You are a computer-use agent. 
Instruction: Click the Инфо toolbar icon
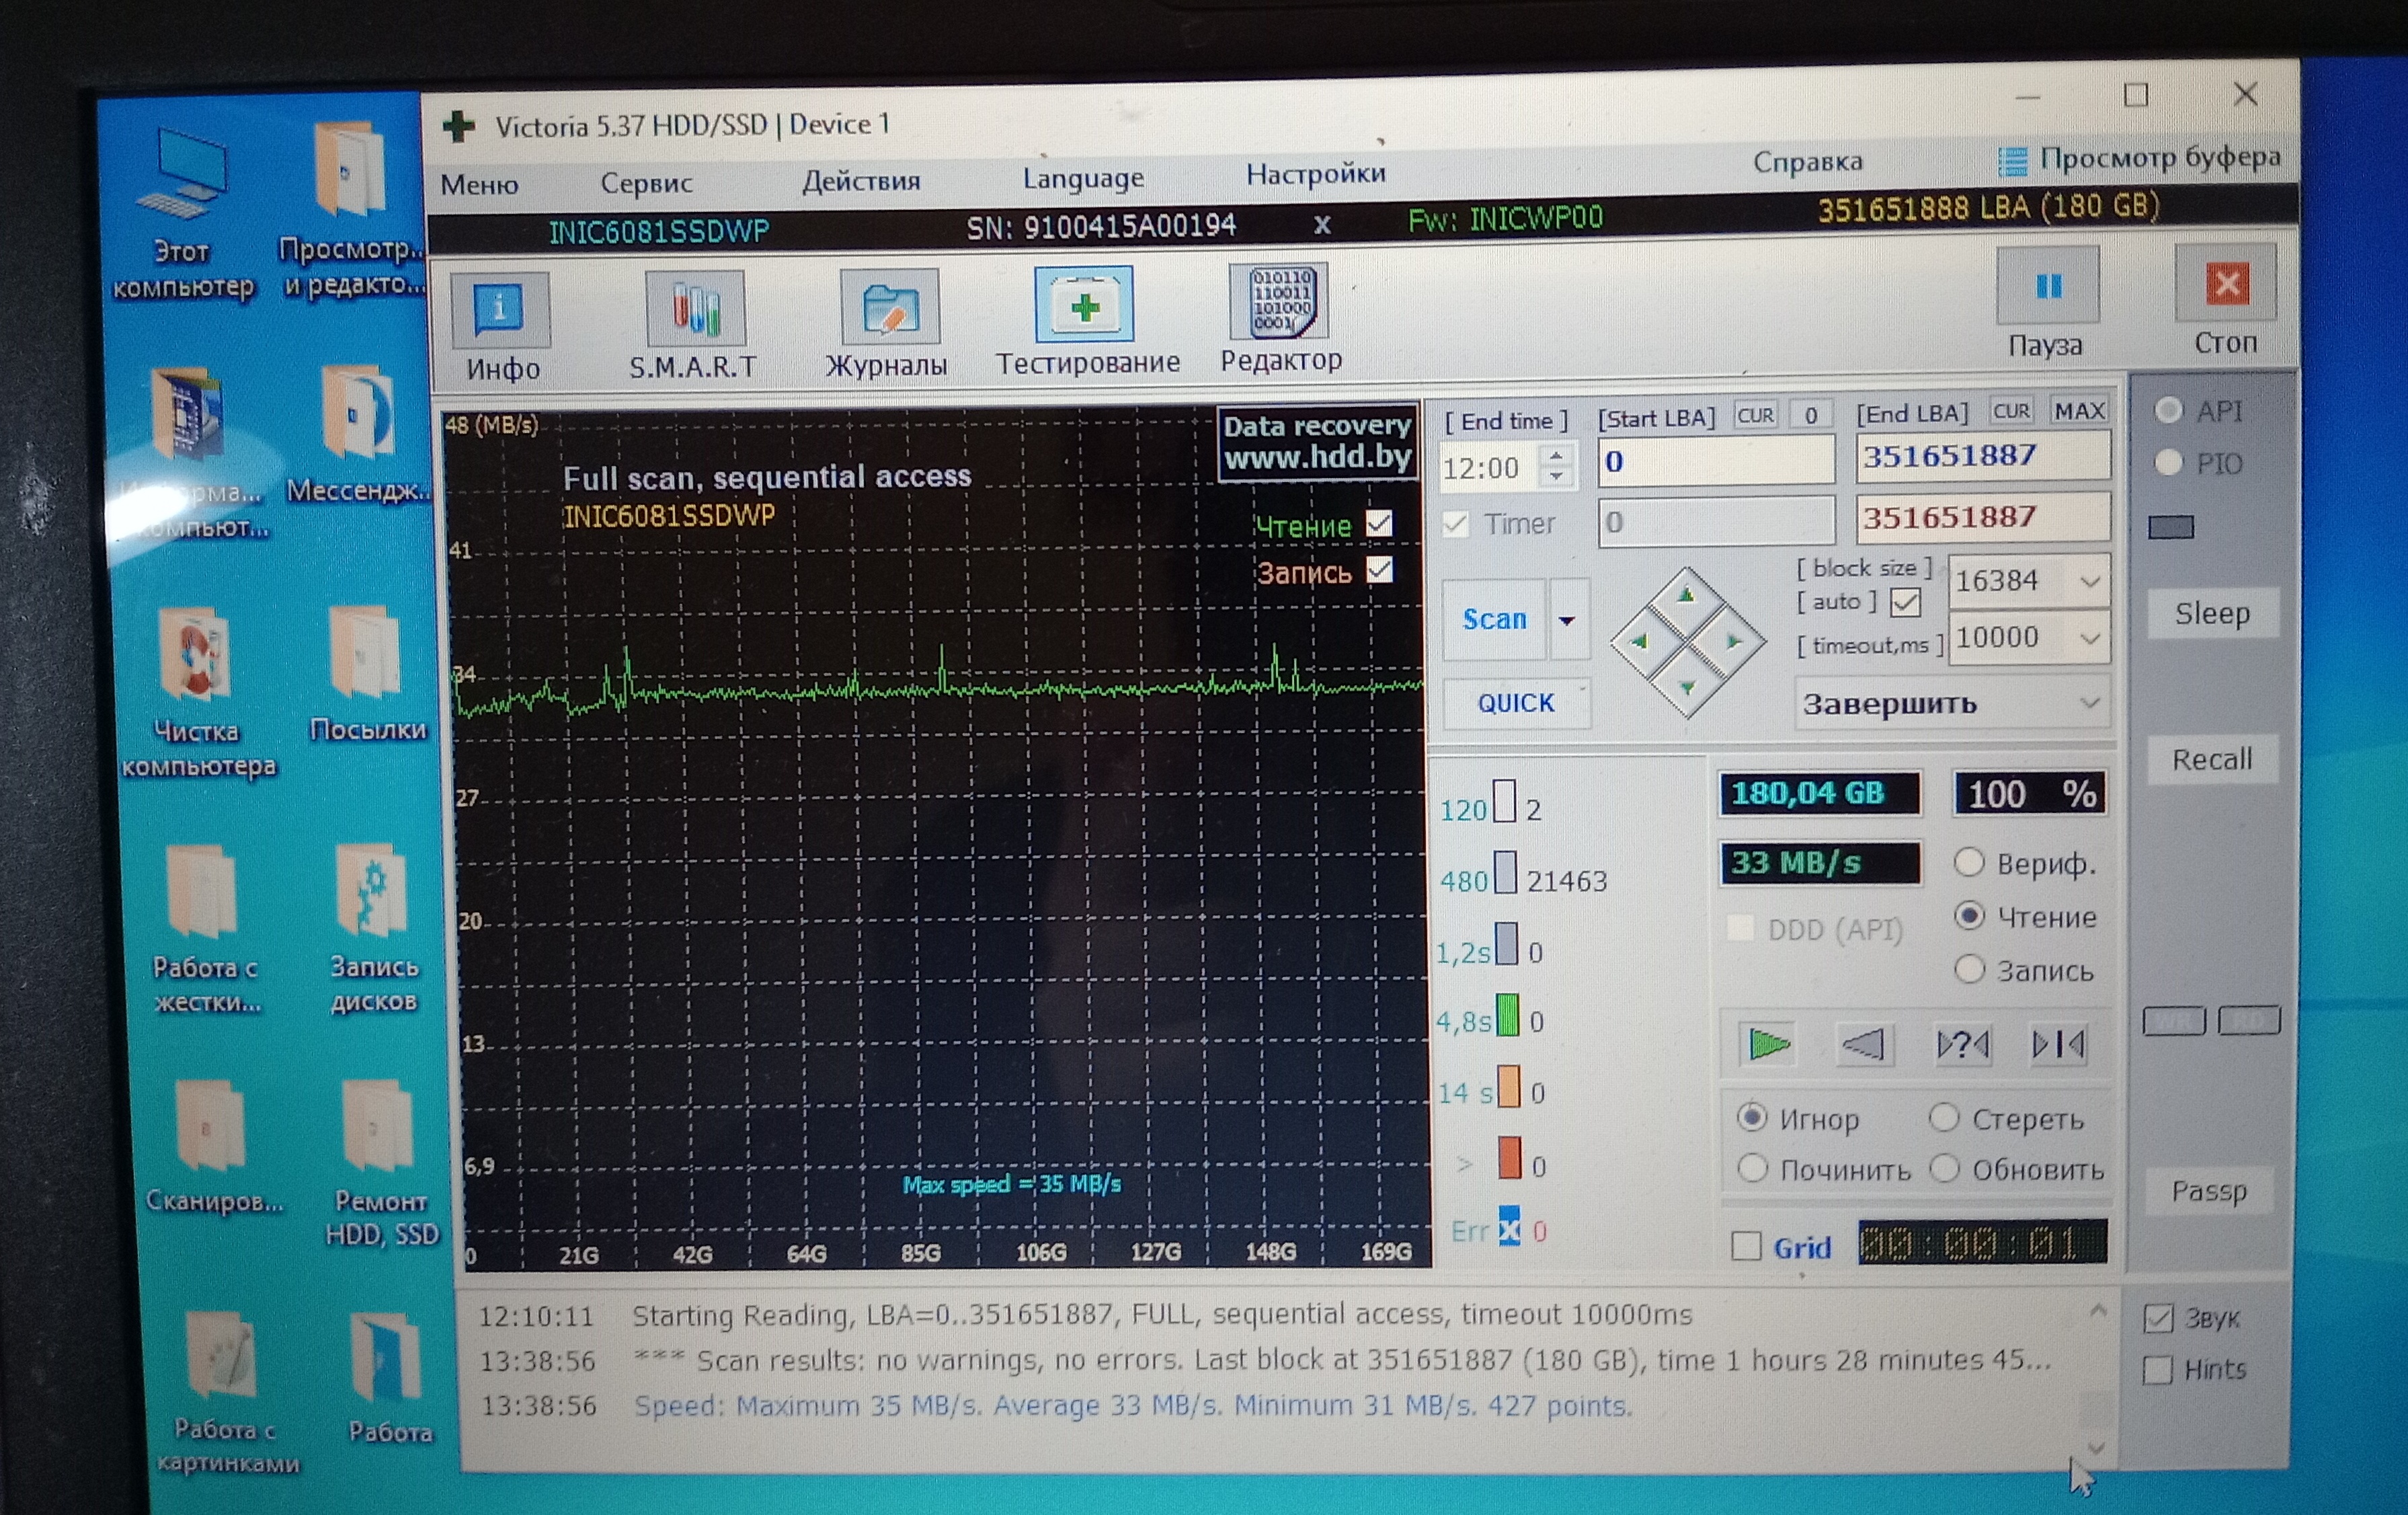(x=499, y=310)
